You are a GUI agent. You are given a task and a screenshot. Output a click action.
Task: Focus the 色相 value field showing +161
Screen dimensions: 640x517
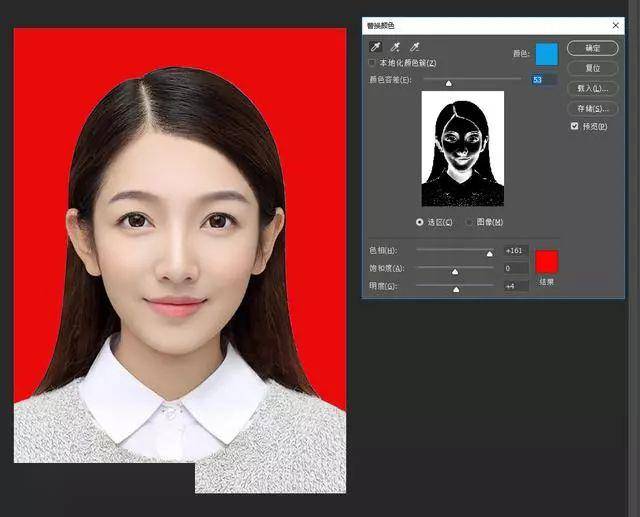(516, 251)
